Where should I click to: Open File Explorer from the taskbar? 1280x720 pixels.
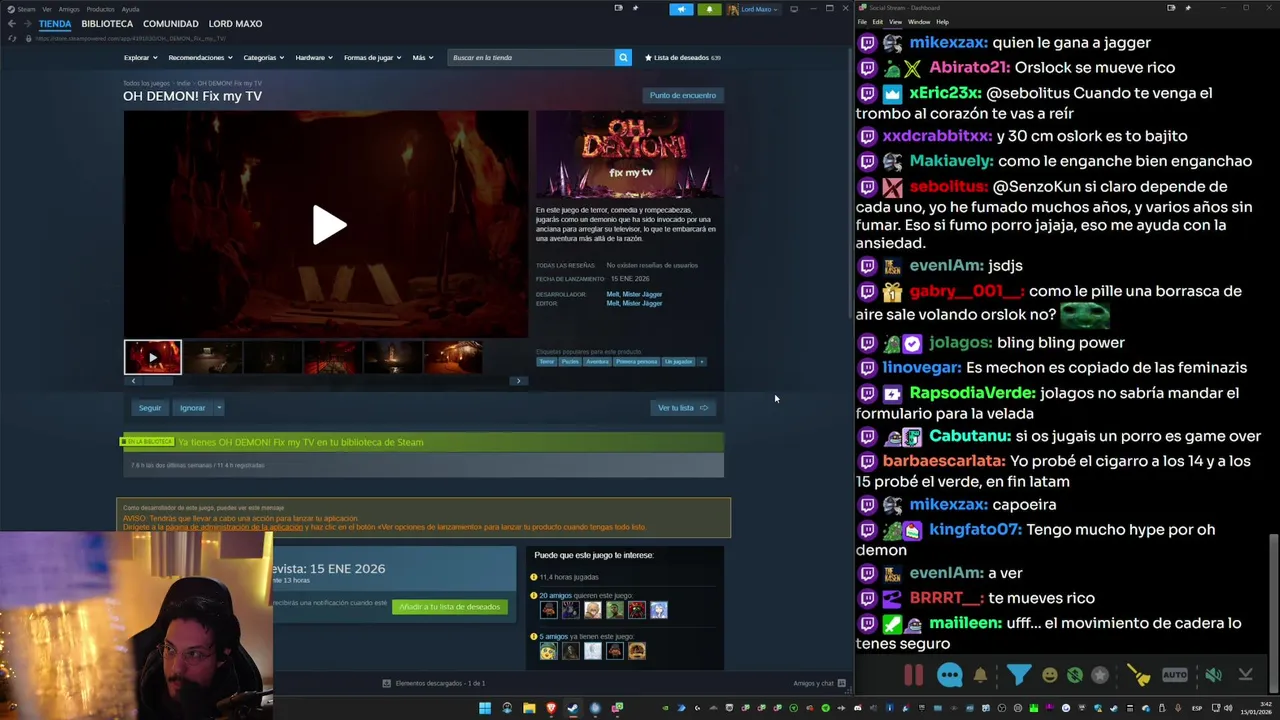(529, 708)
